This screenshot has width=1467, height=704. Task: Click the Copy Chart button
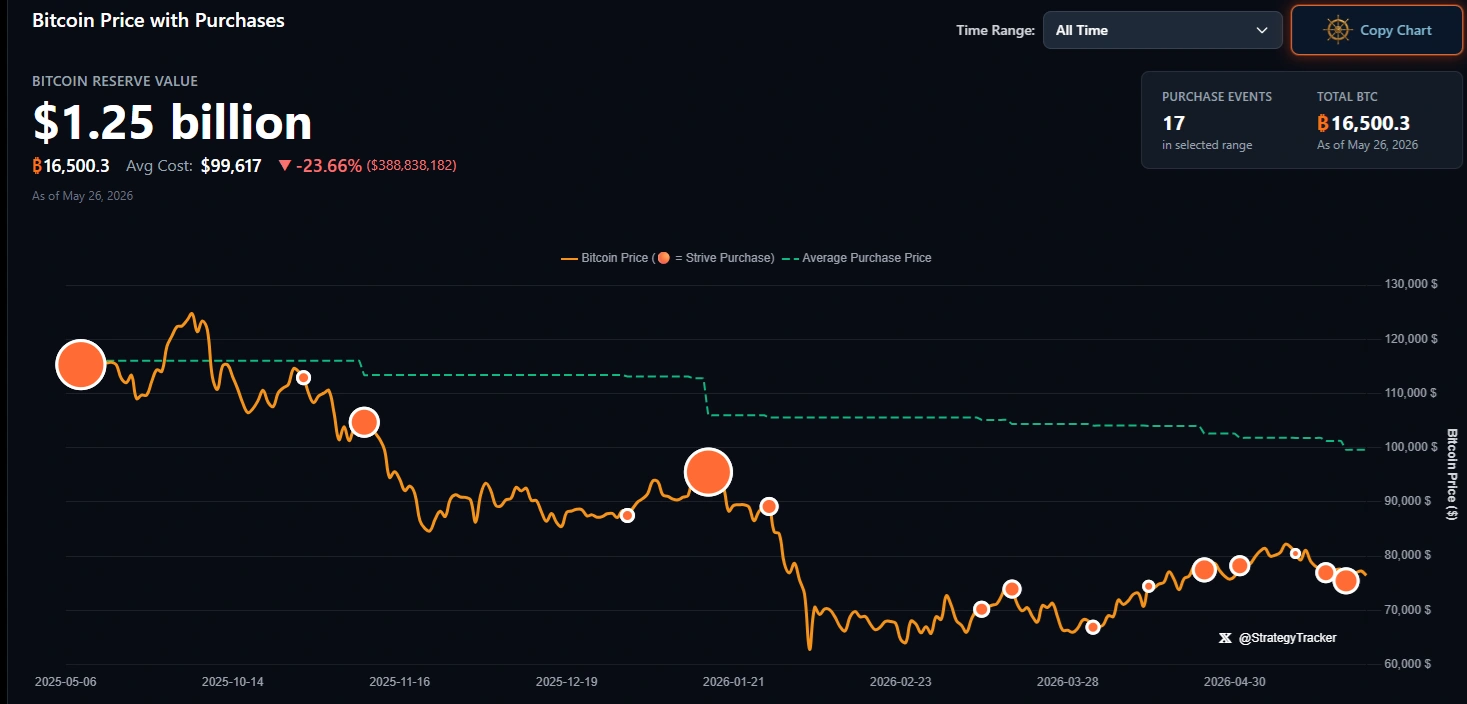pos(1378,30)
